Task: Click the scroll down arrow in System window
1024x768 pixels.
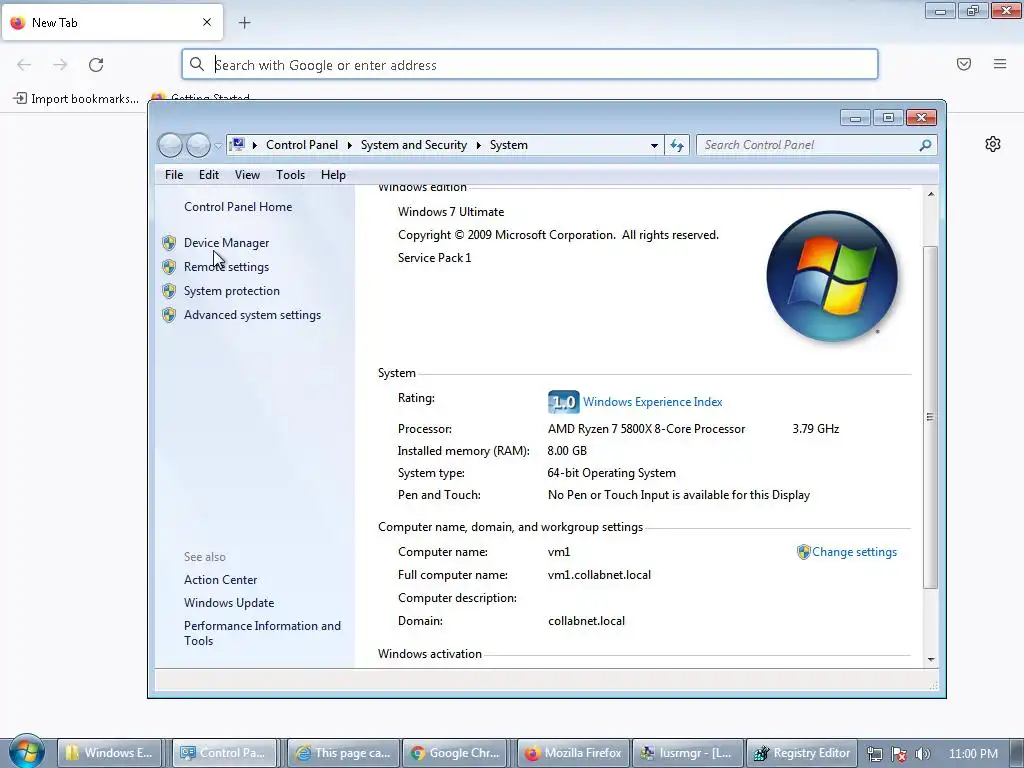Action: (931, 660)
